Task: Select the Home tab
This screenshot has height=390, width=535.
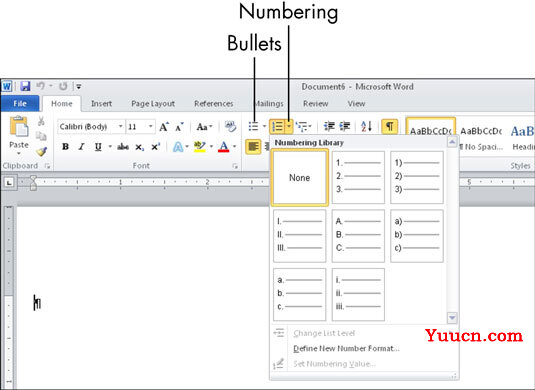Action: (62, 103)
